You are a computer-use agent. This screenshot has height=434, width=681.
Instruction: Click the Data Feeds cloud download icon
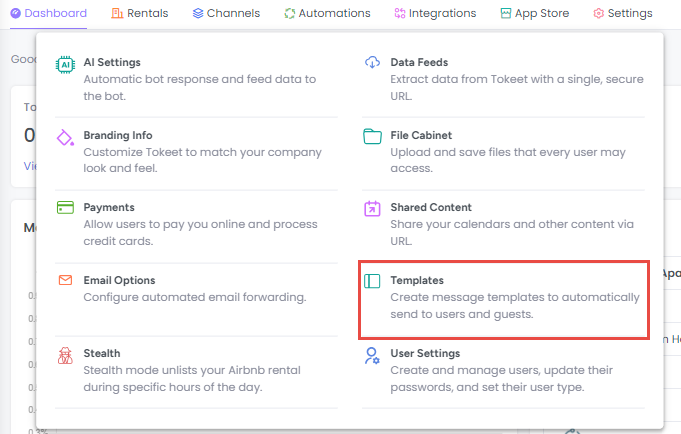point(372,63)
